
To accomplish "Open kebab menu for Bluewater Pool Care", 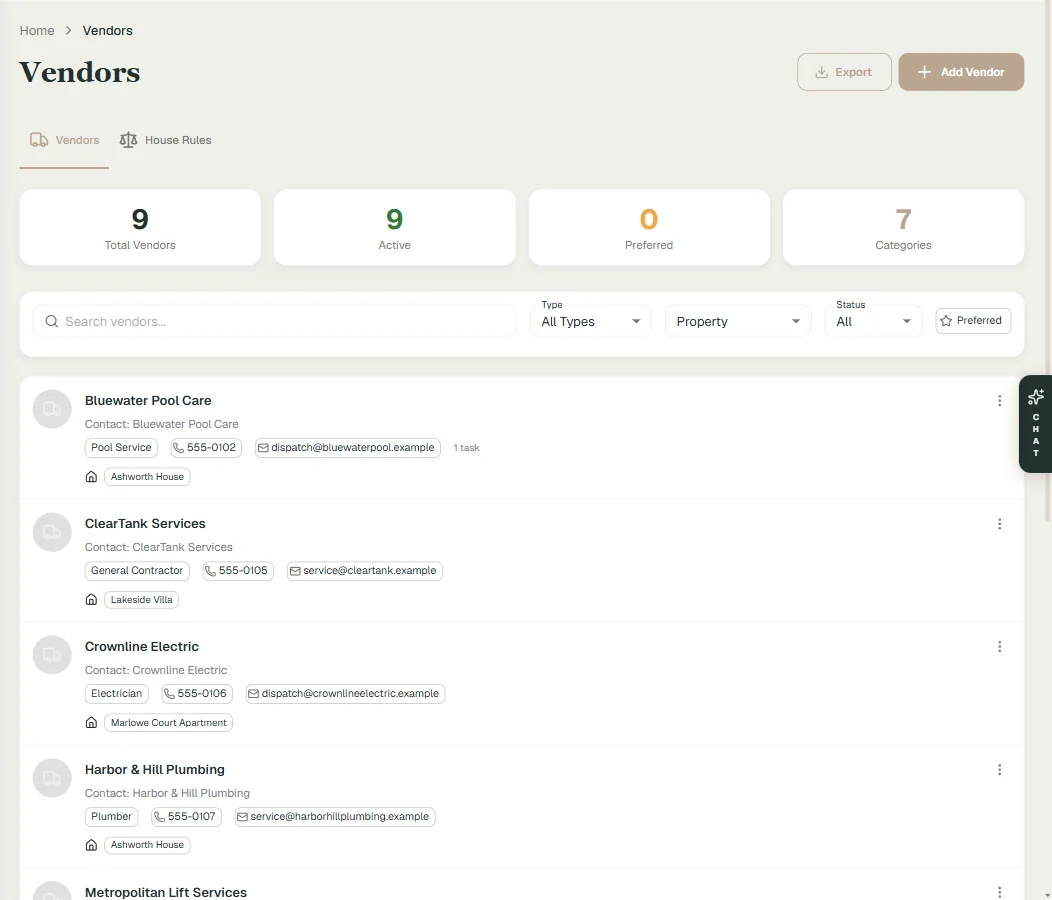I will (999, 401).
